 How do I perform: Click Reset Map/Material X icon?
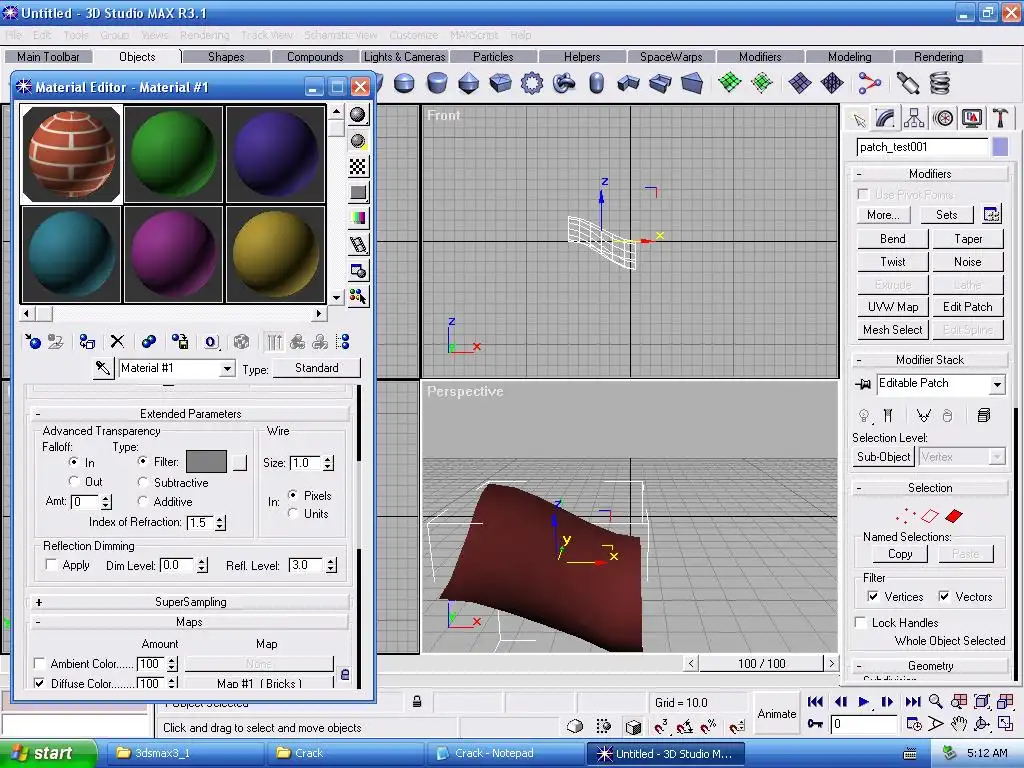coord(117,342)
